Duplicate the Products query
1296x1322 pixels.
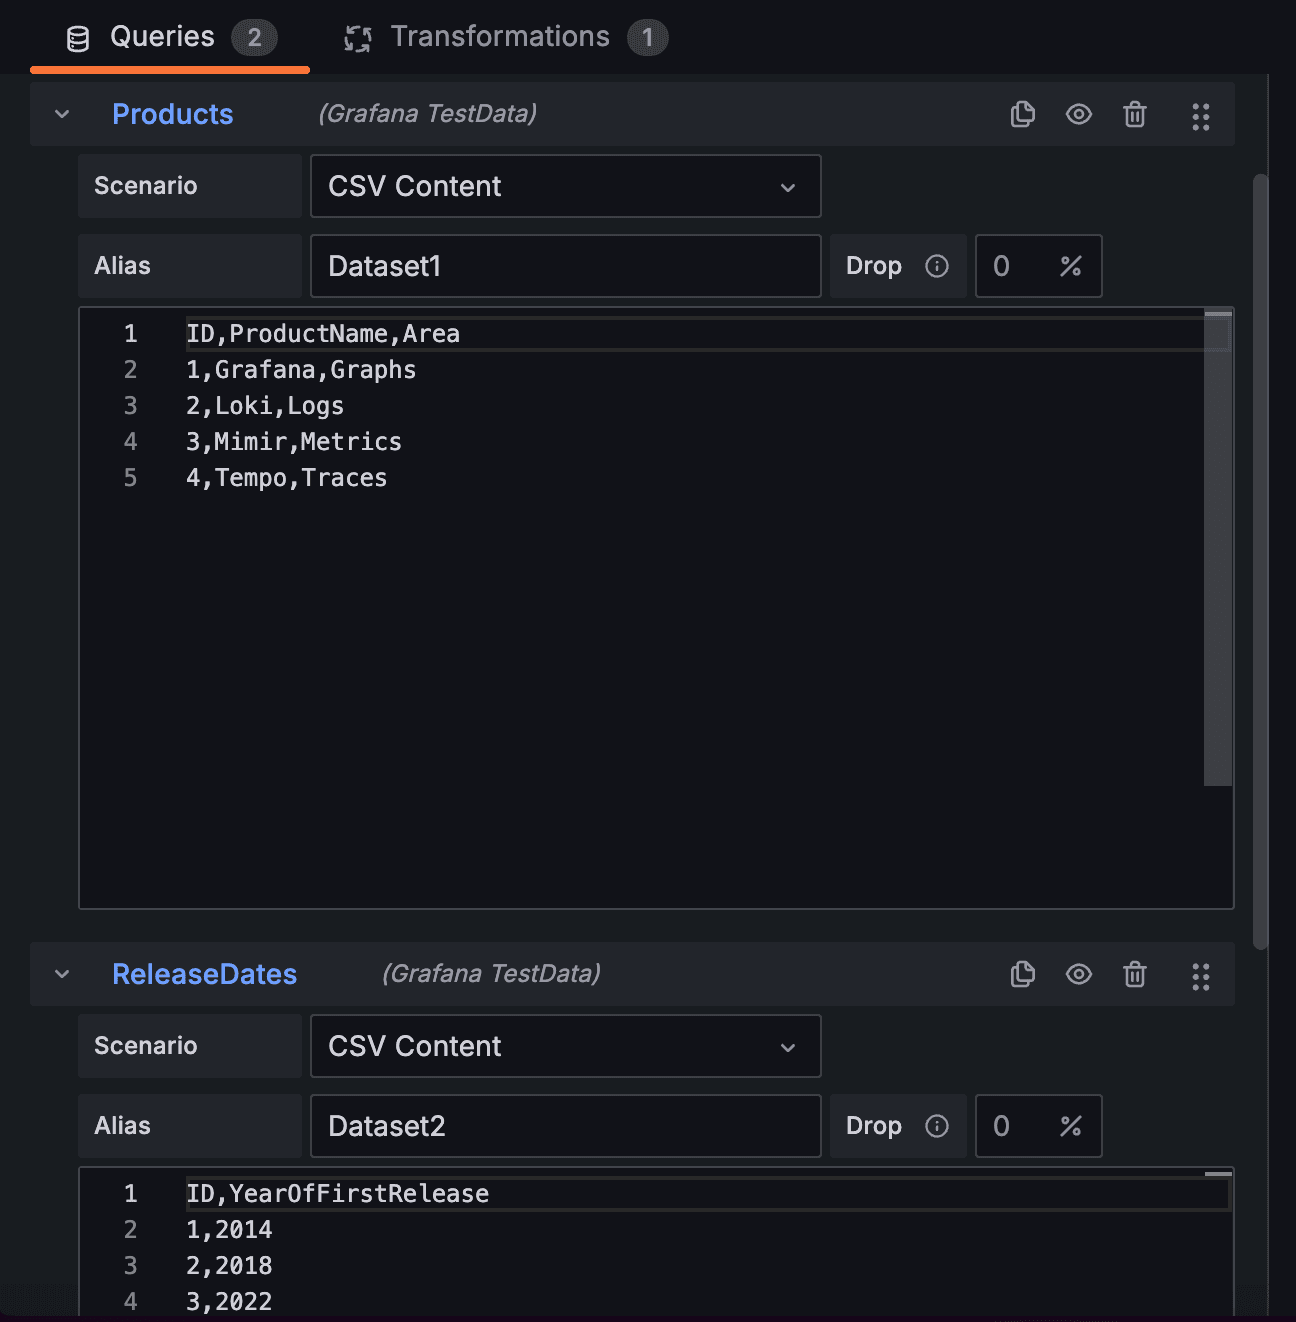pyautogui.click(x=1022, y=114)
